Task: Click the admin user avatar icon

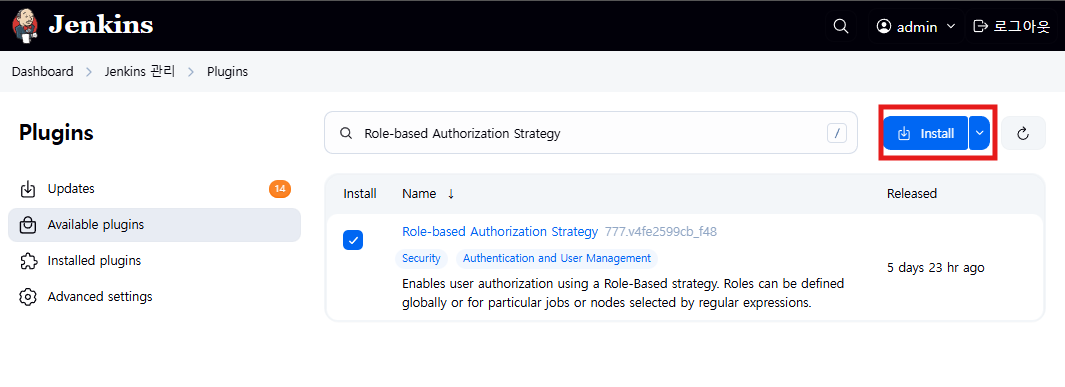Action: point(884,26)
